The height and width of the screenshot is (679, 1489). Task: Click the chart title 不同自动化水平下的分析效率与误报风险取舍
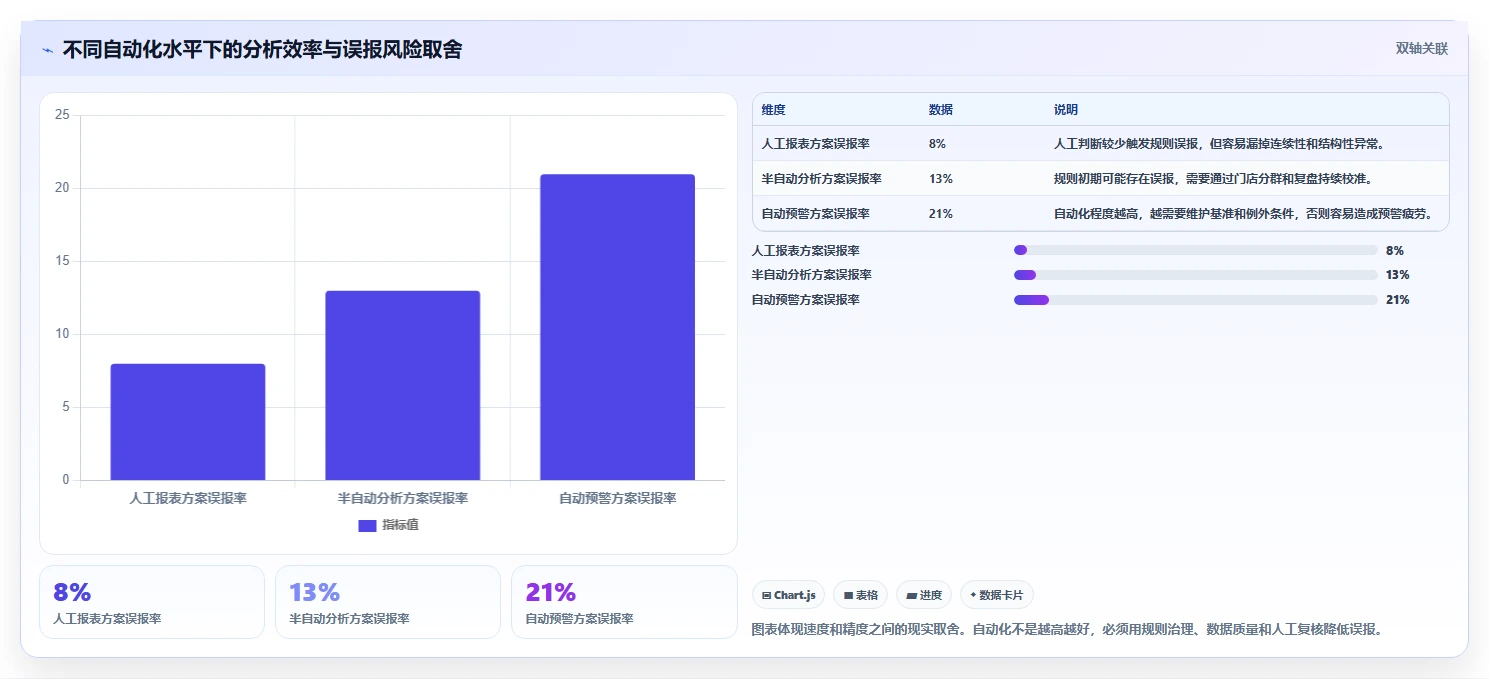262,49
